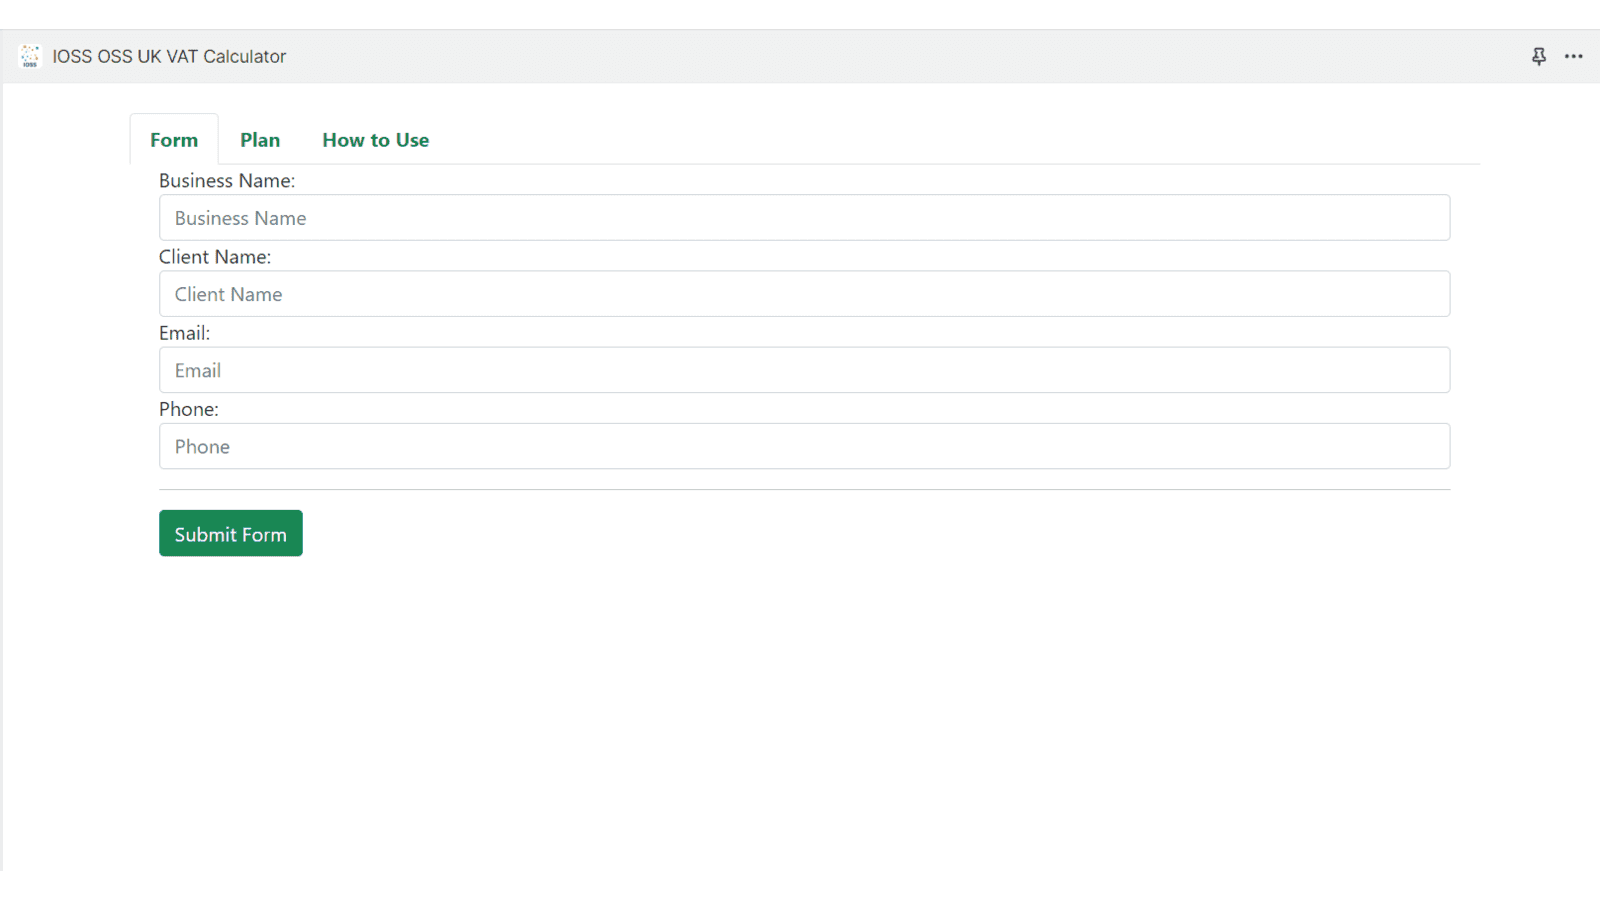The image size is (1600, 900).
Task: Open the more options ellipsis menu
Action: (1574, 56)
